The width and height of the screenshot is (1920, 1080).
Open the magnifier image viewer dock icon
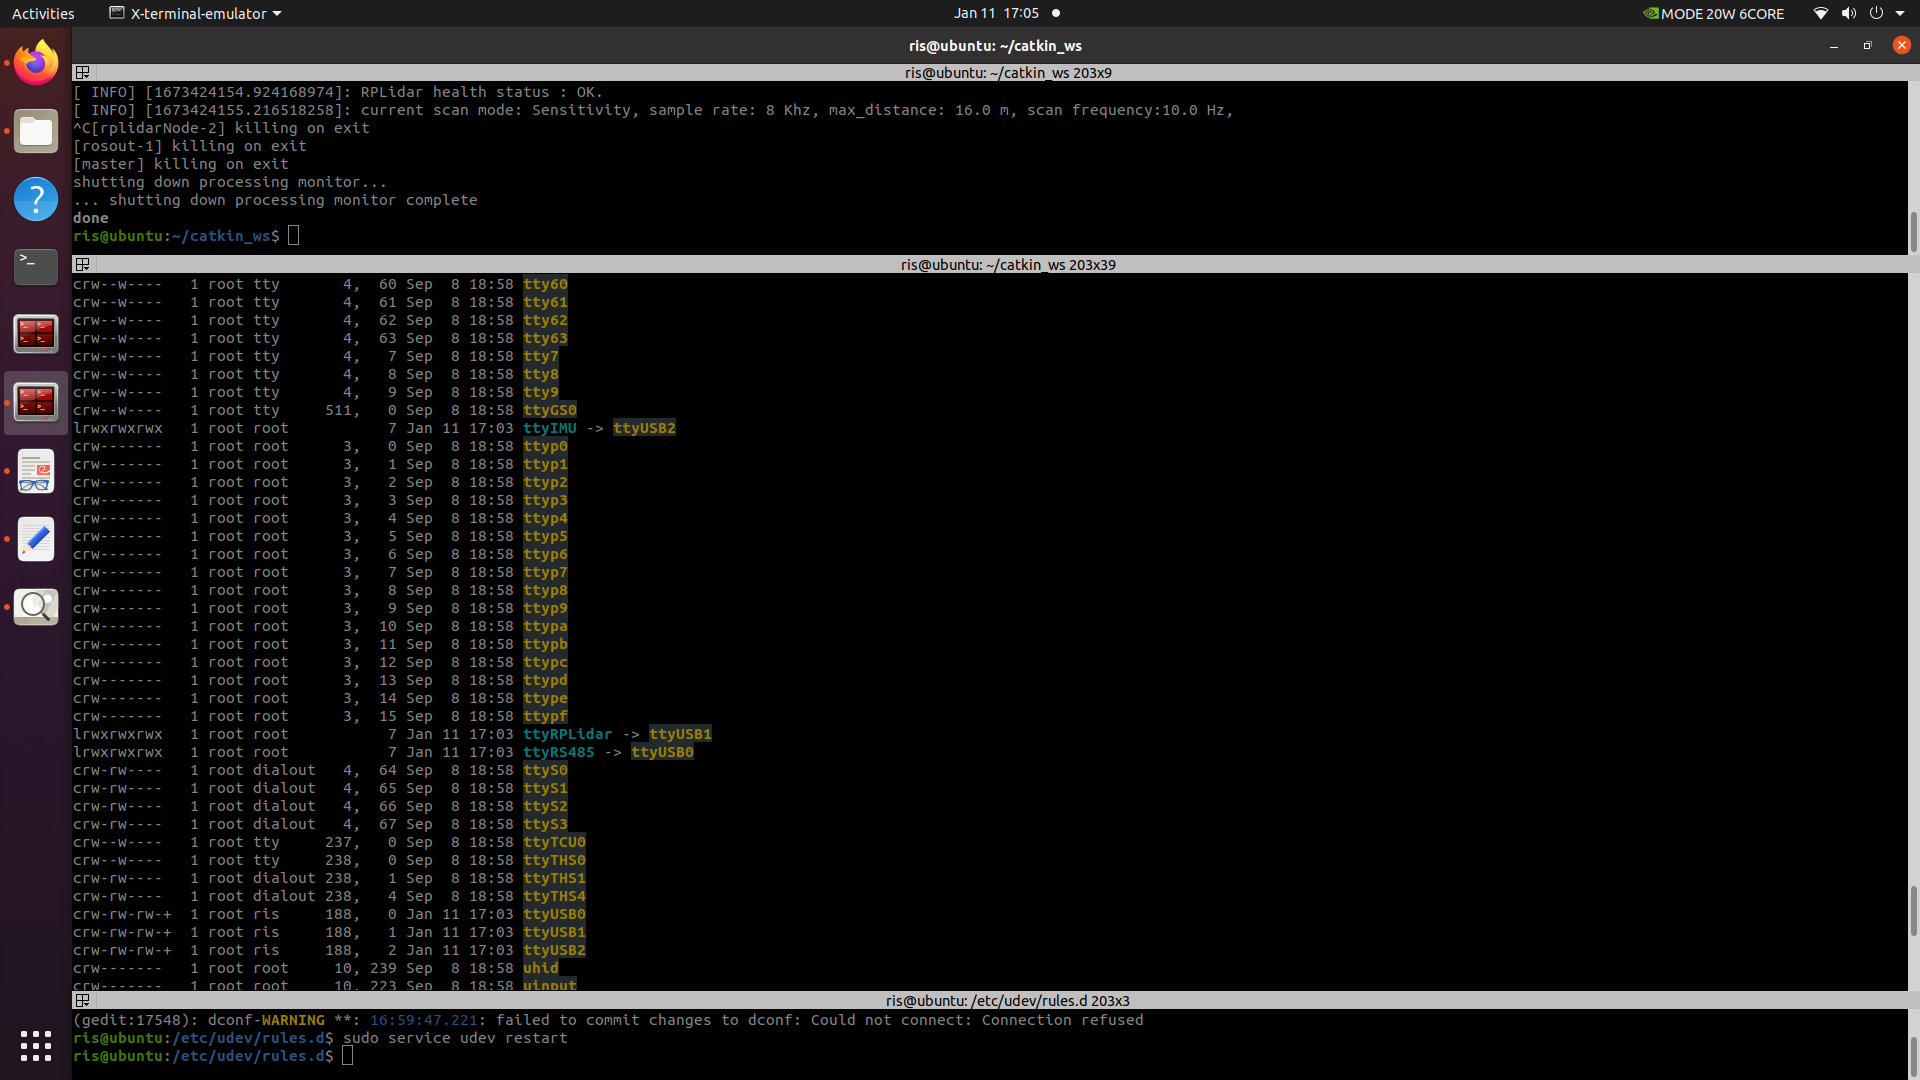[36, 606]
